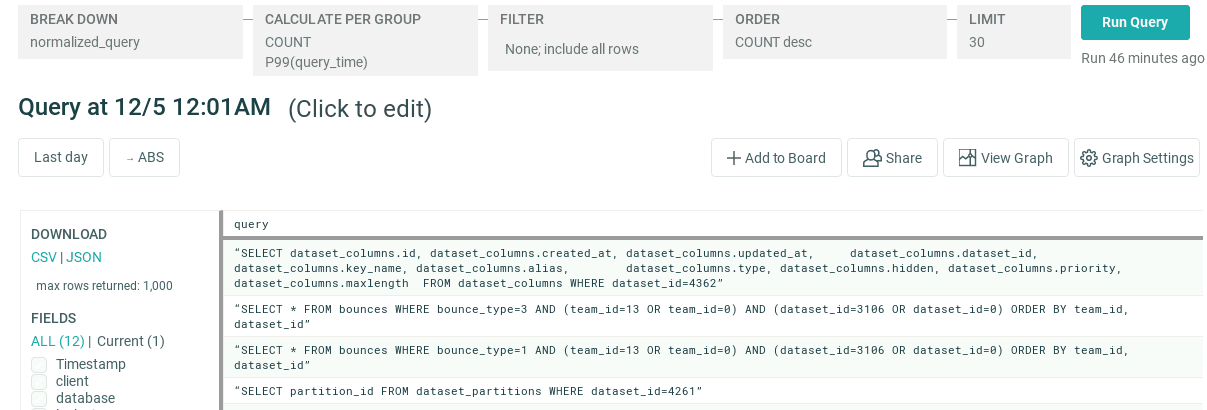Click the Graph Settings gear icon
1207x410 pixels.
click(1089, 158)
